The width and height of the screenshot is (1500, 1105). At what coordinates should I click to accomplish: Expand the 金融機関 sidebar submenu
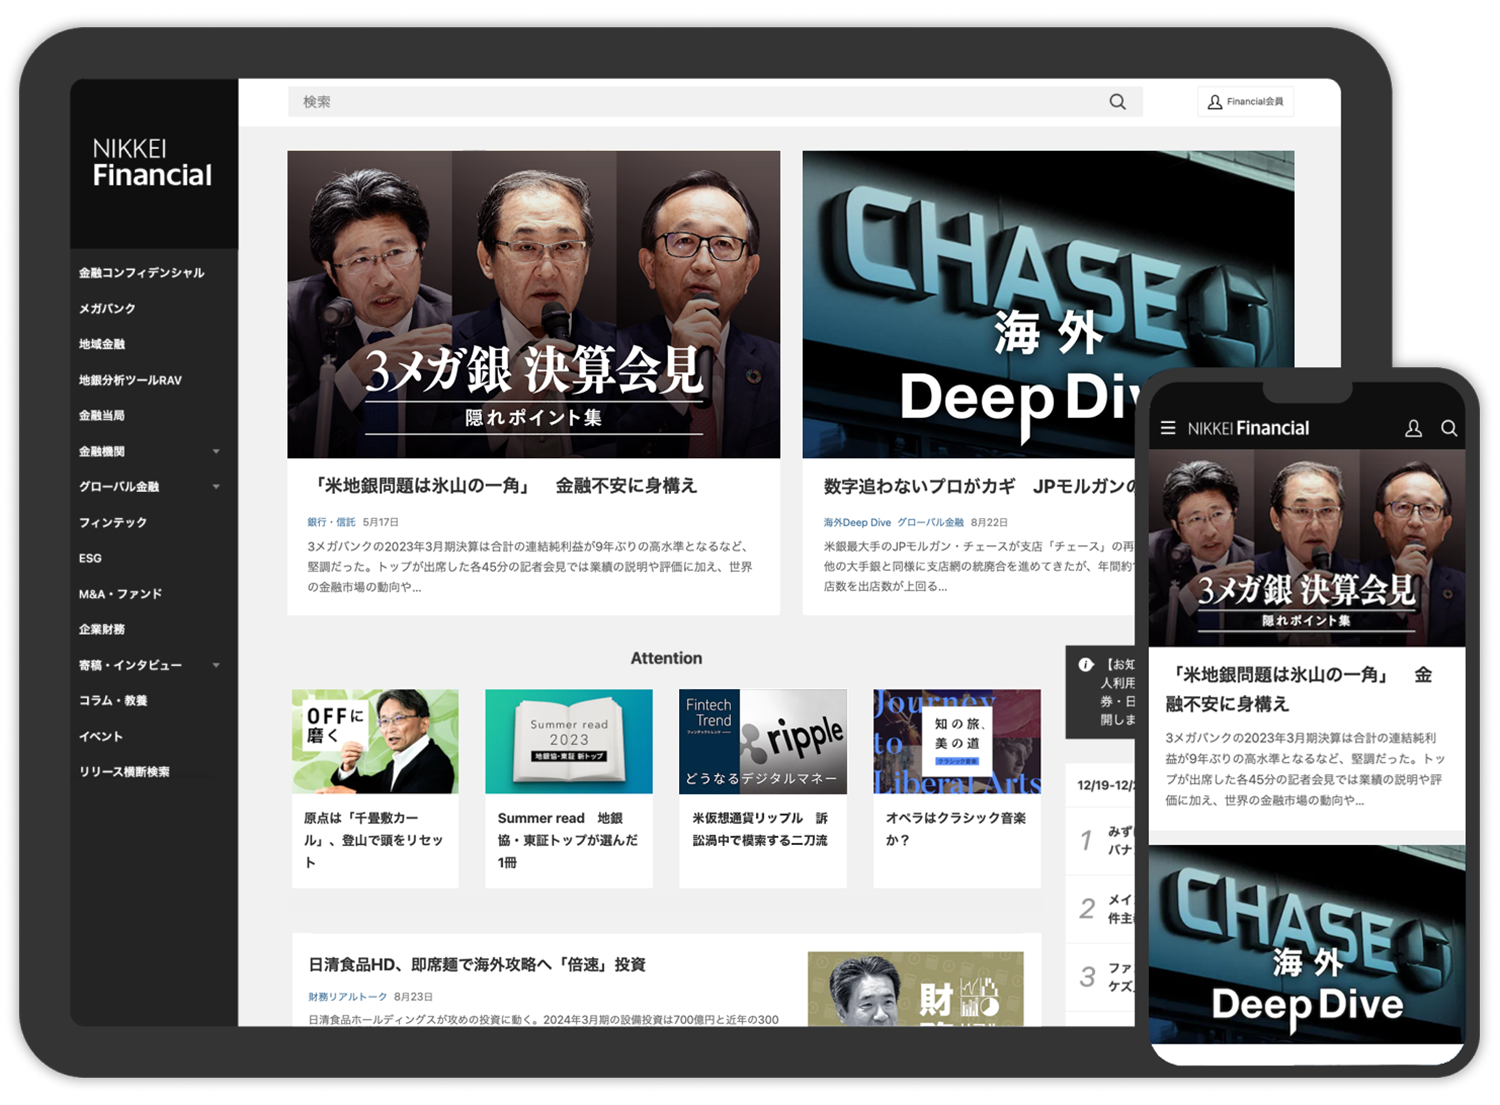tap(216, 452)
